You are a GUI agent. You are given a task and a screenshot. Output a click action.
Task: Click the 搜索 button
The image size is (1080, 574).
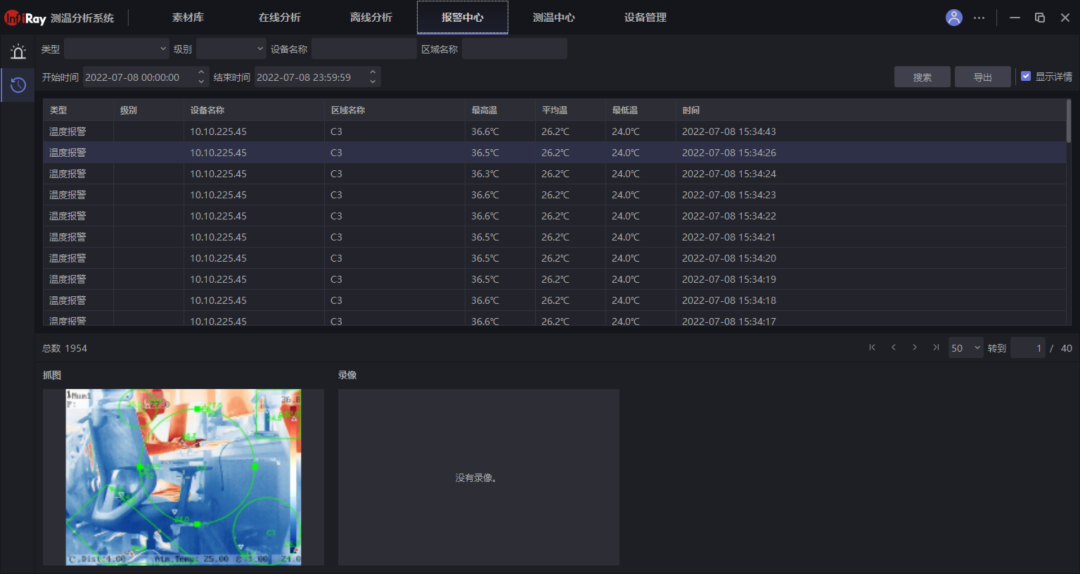coord(922,77)
